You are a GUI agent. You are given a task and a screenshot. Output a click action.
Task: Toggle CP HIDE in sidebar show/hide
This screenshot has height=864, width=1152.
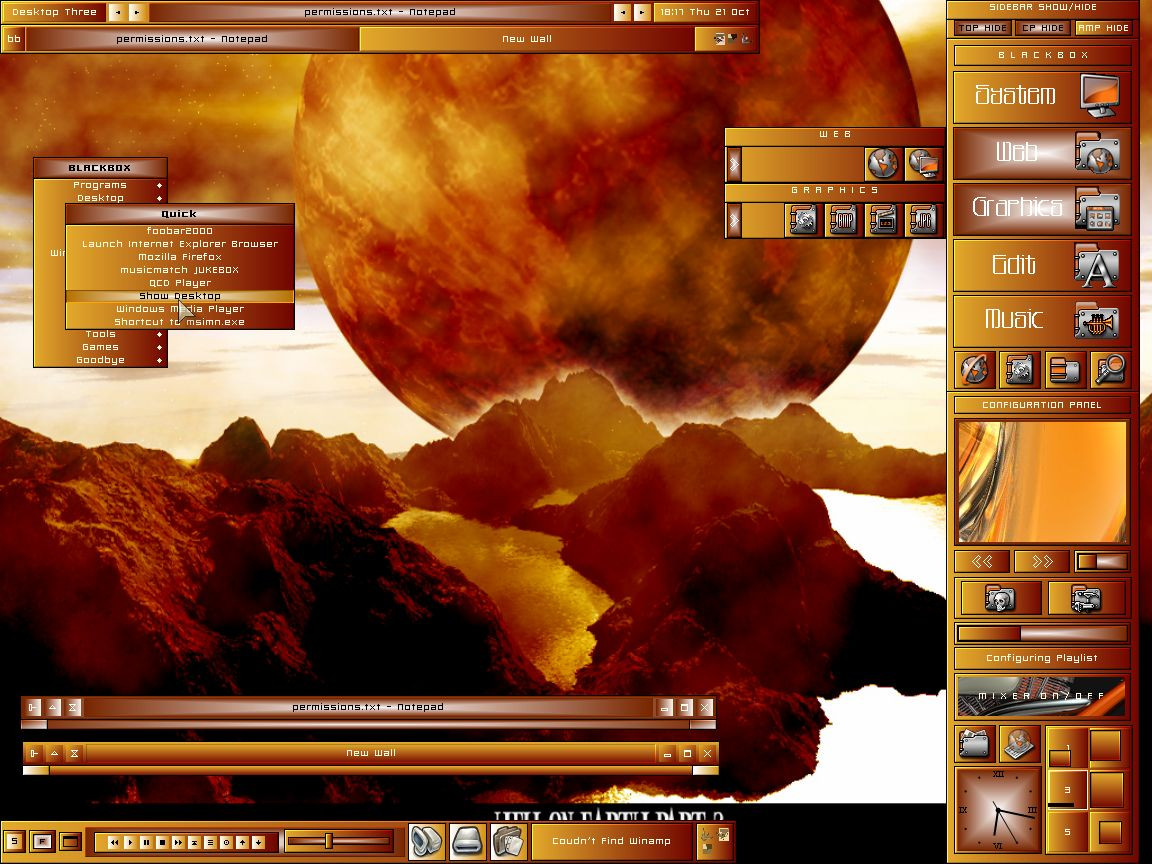click(x=1043, y=28)
